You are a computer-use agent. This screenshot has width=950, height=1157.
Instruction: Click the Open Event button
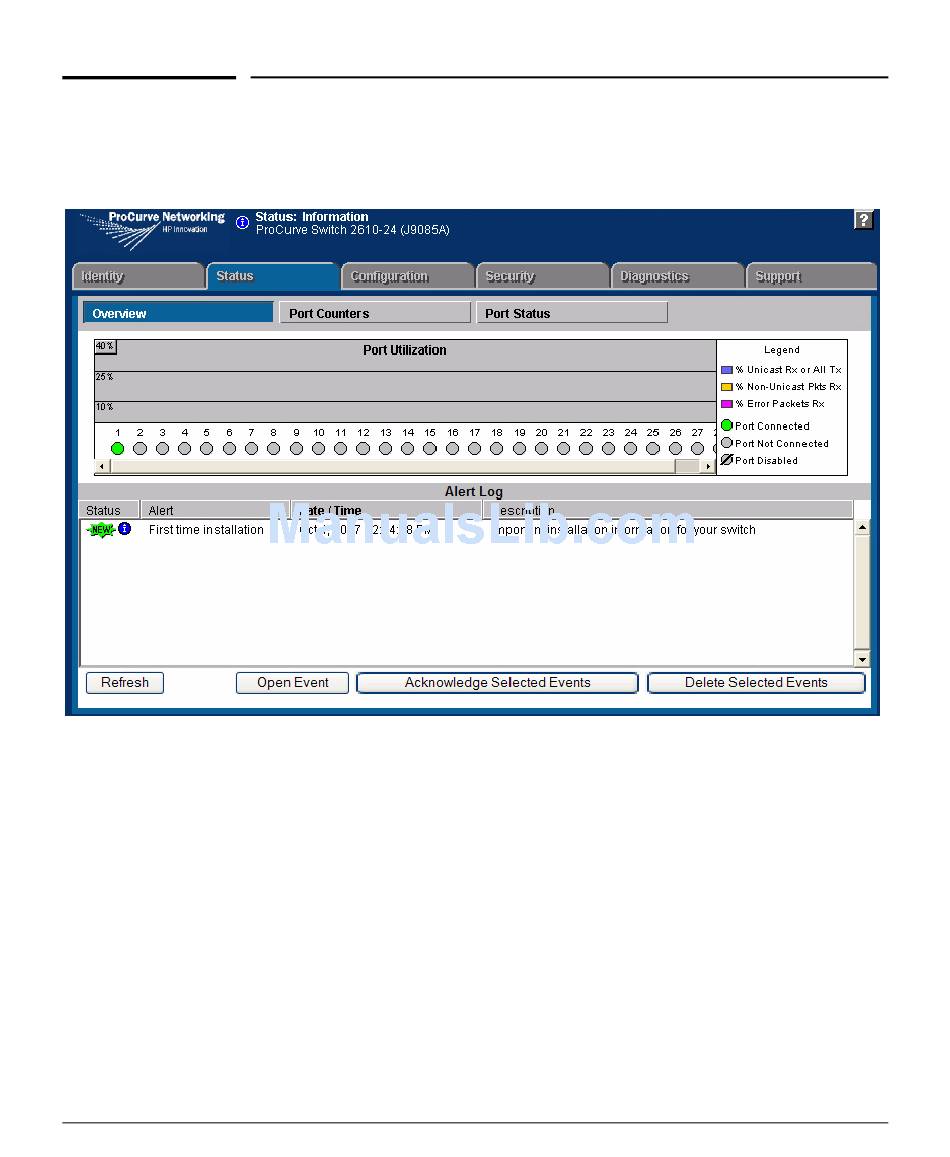pyautogui.click(x=292, y=683)
